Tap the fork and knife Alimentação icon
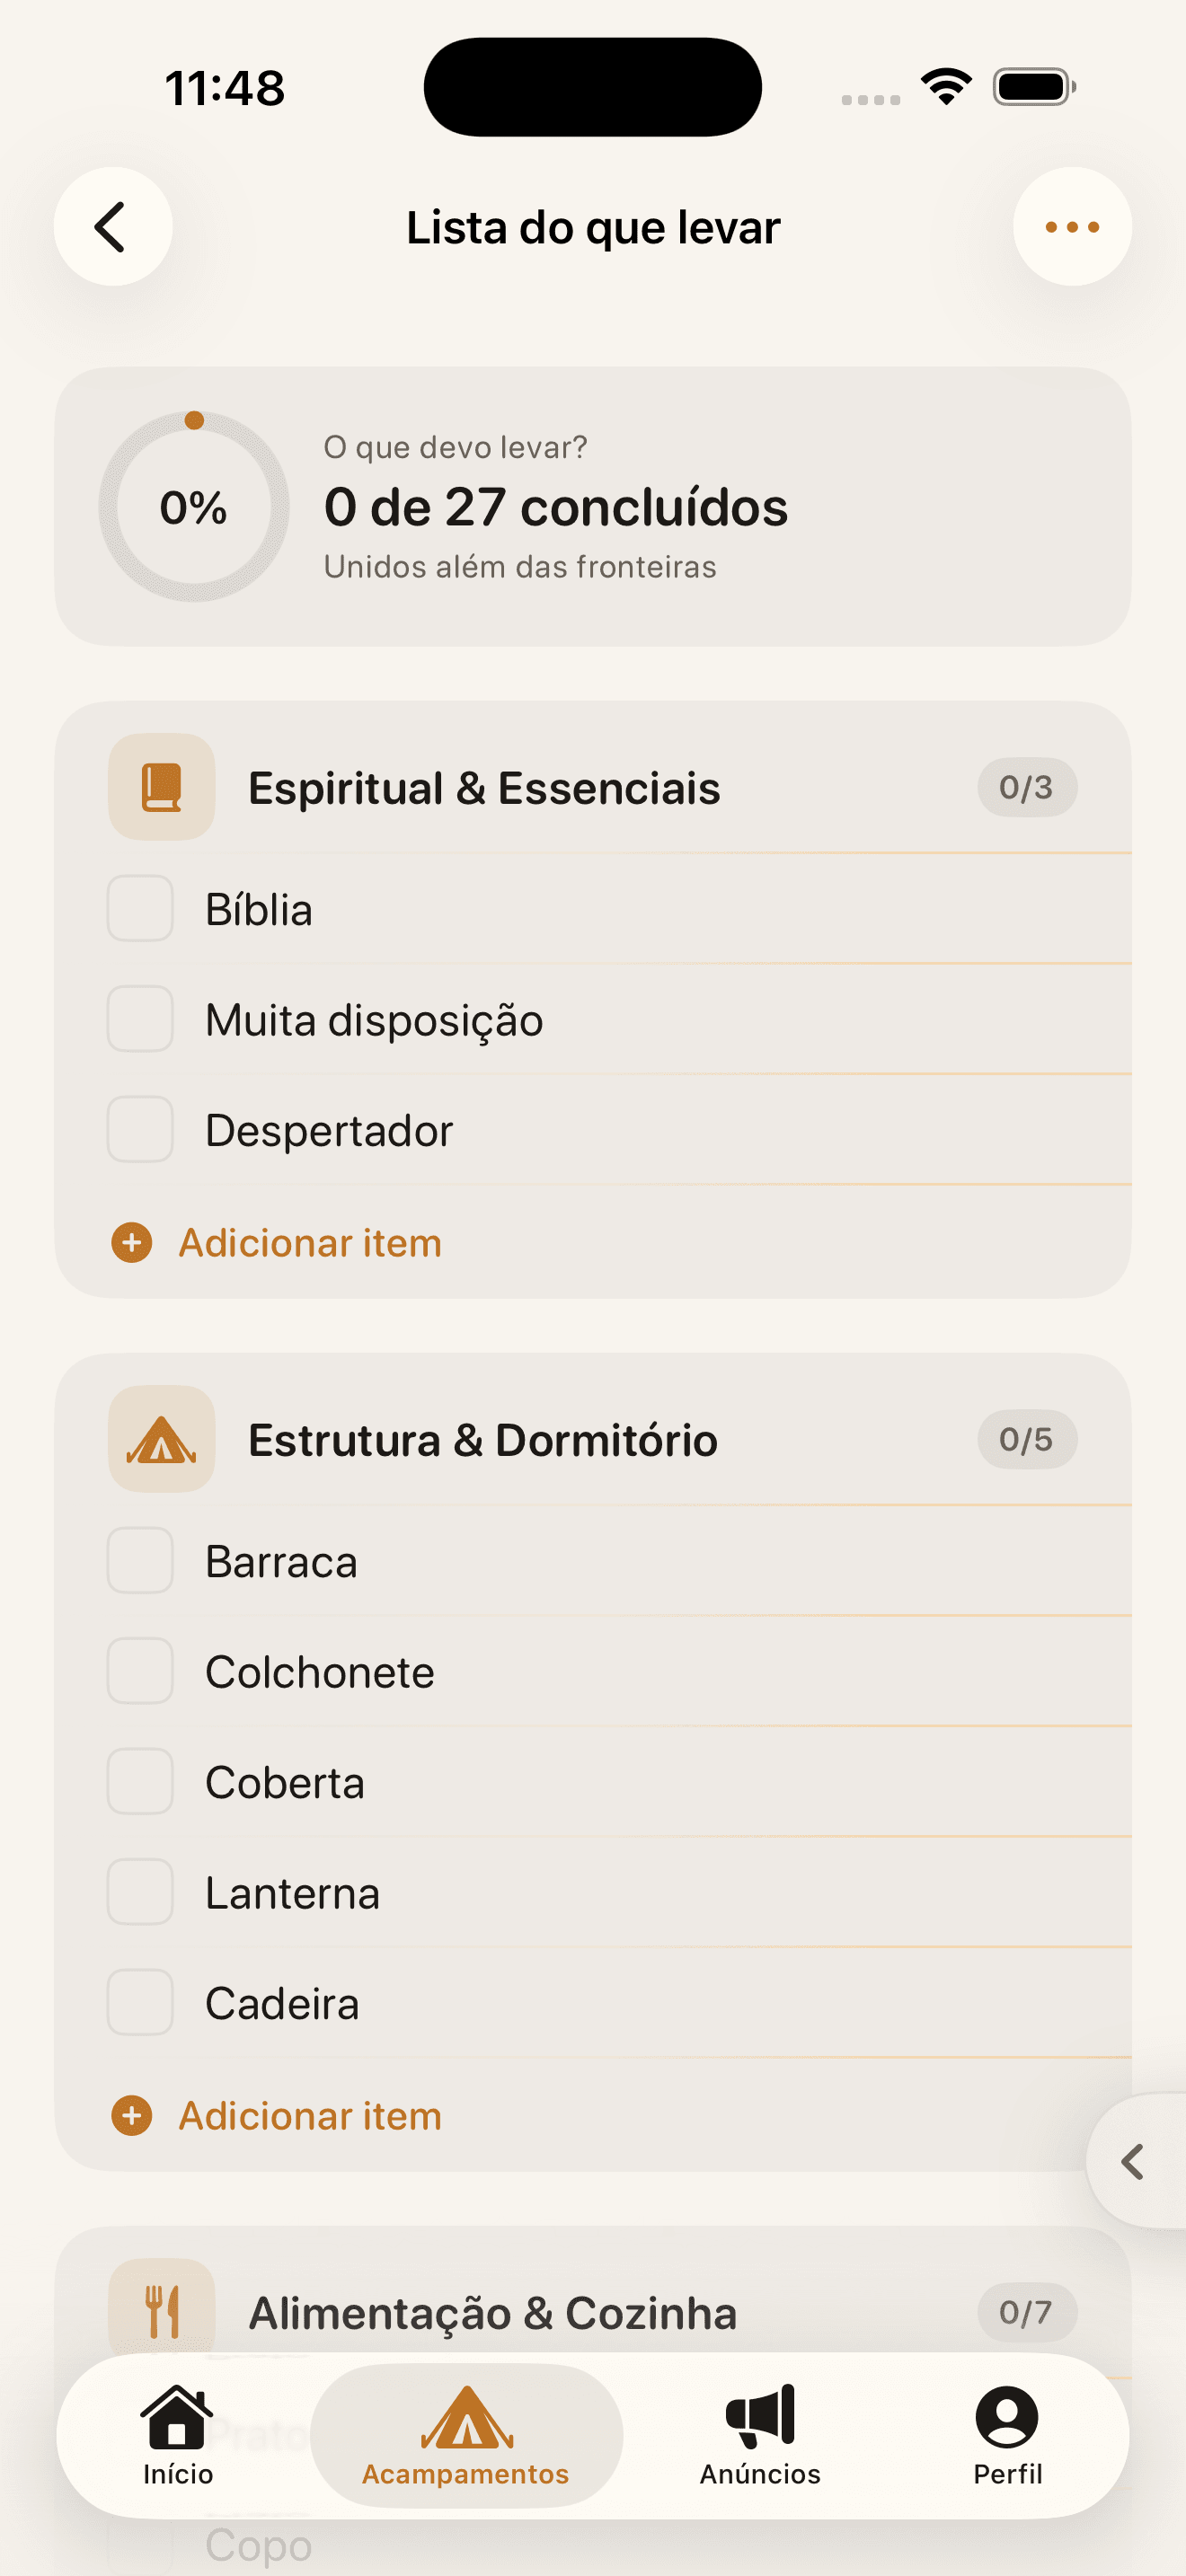Viewport: 1186px width, 2576px height. pyautogui.click(x=162, y=2311)
